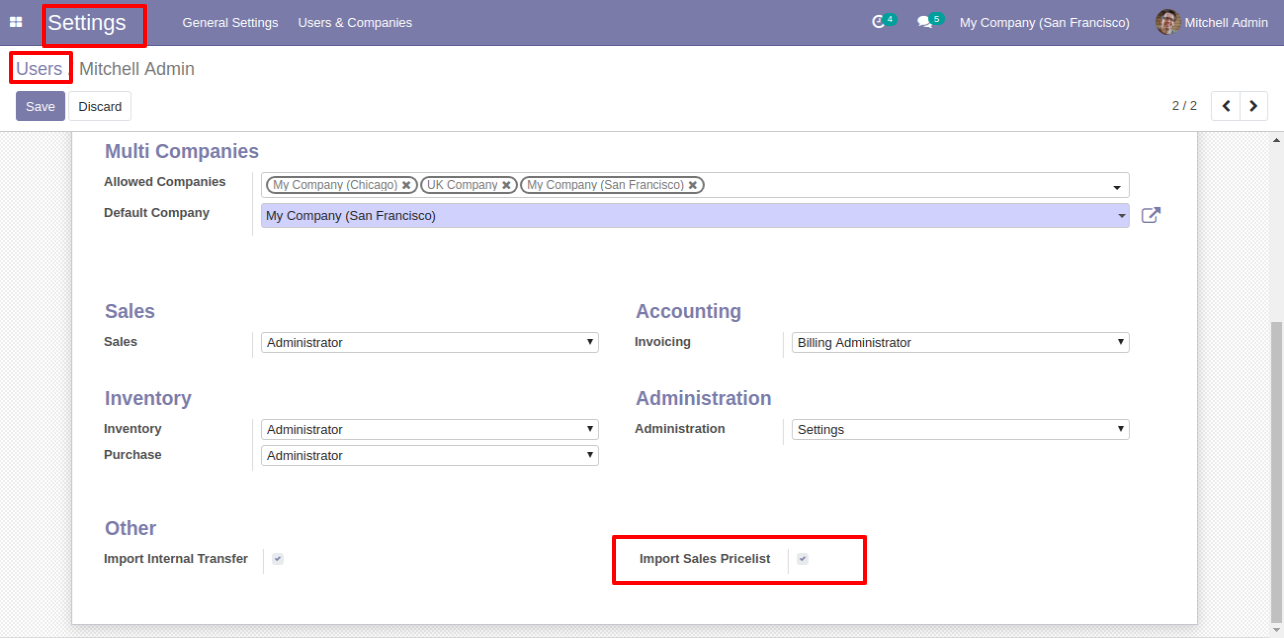
Task: Open the apps grid menu icon
Action: click(16, 22)
